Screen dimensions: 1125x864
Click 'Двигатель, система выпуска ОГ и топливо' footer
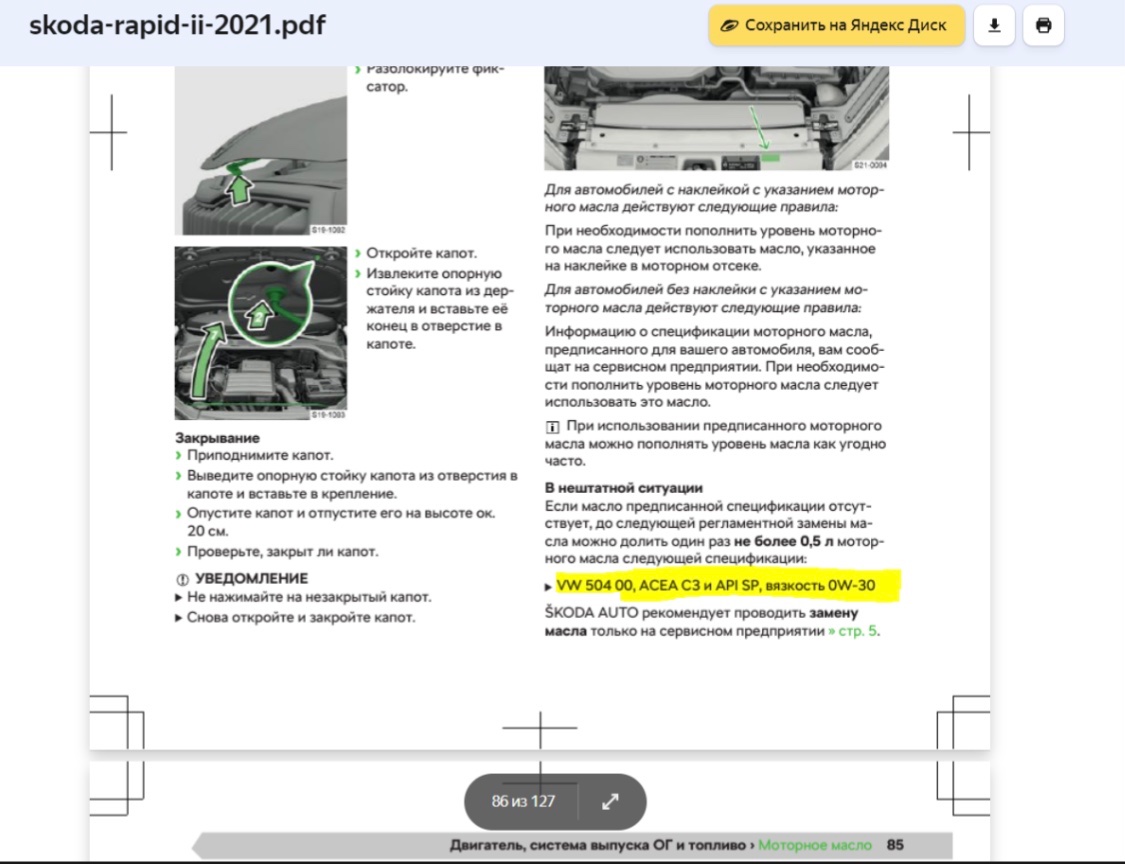(598, 845)
